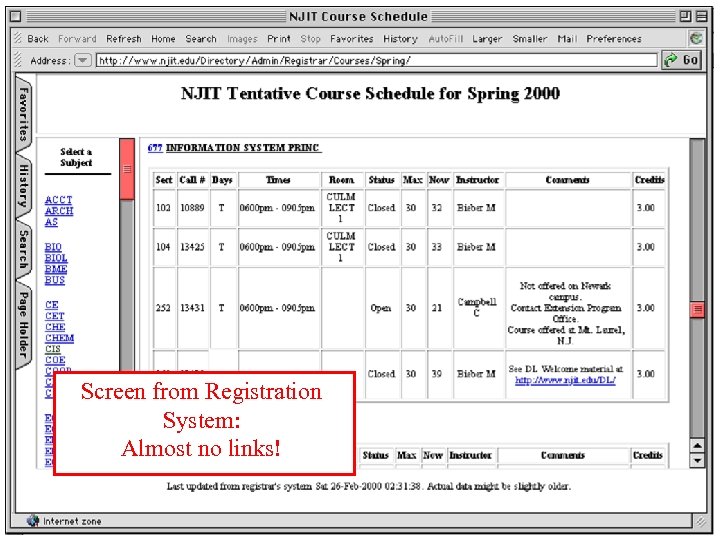Click the Go button
The width and height of the screenshot is (720, 540).
tap(682, 60)
